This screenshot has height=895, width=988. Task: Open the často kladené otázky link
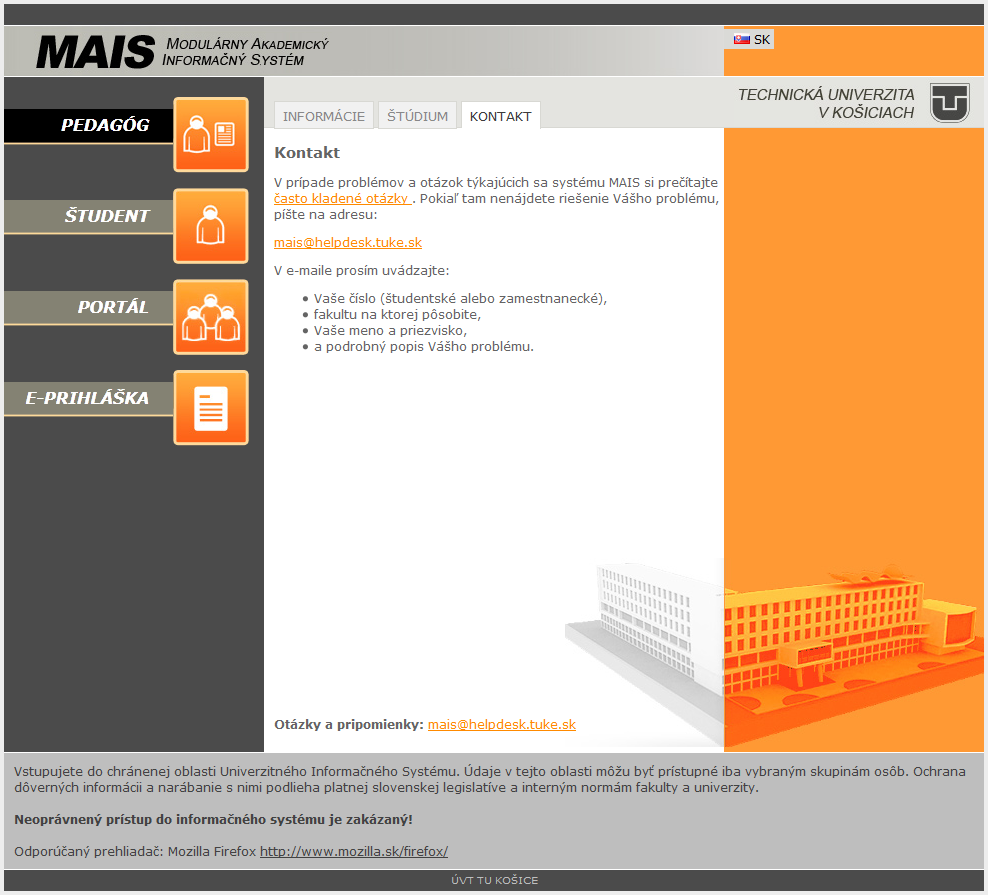(x=341, y=198)
